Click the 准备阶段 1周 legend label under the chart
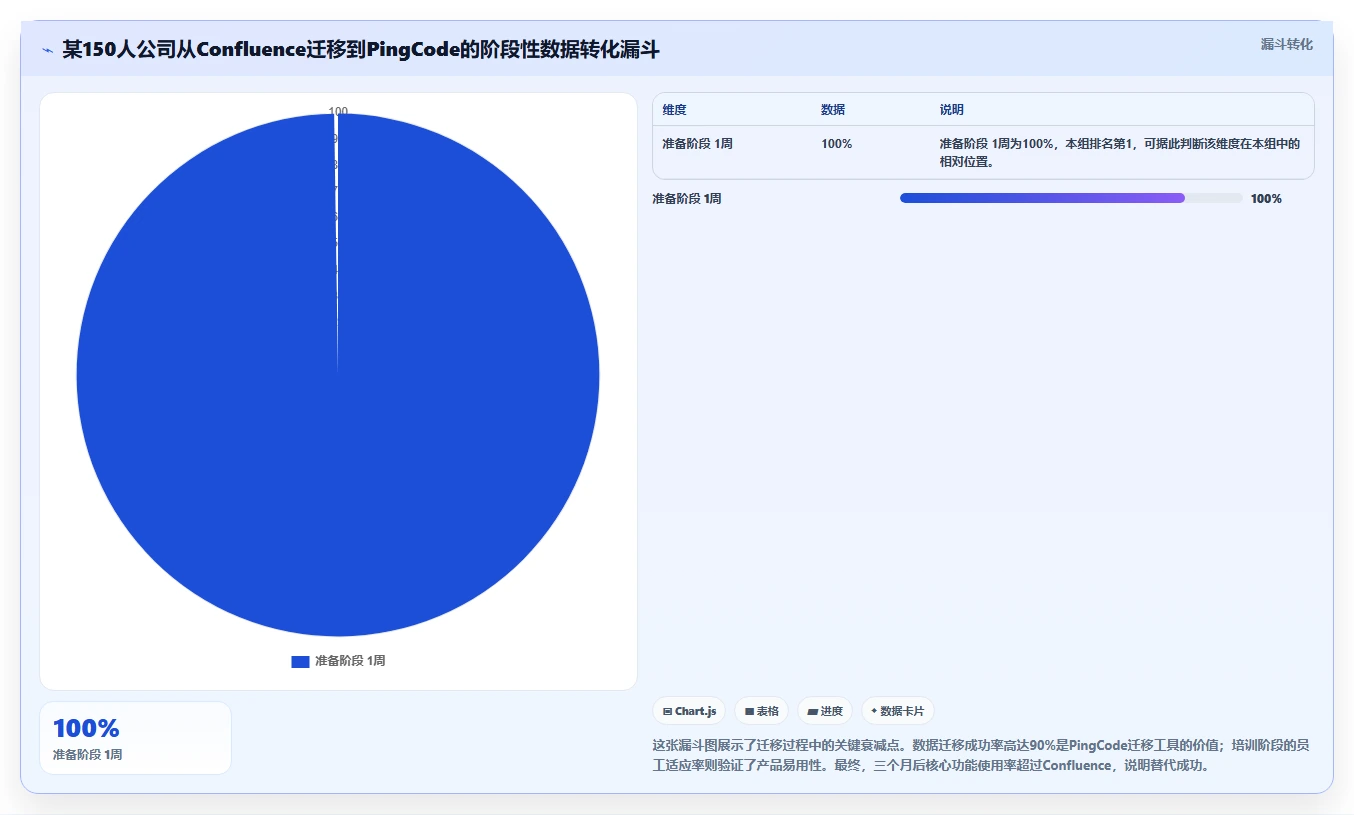Viewport: 1354px width, 815px height. point(350,661)
